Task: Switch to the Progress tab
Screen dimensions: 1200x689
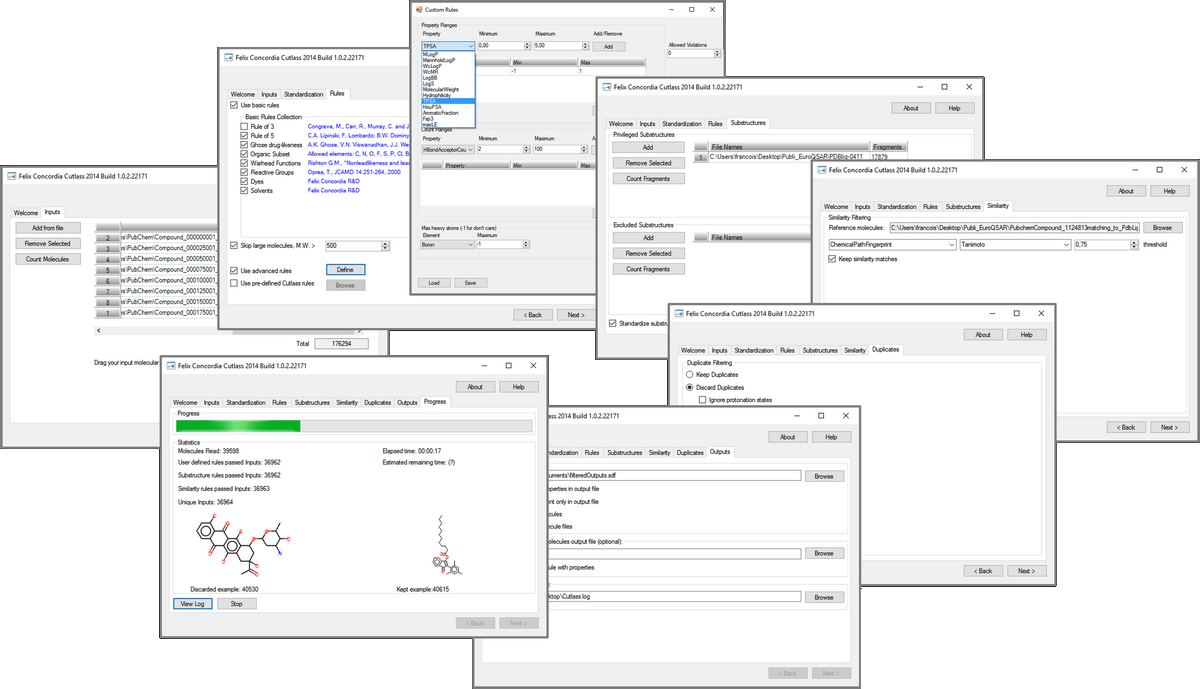Action: coord(435,402)
